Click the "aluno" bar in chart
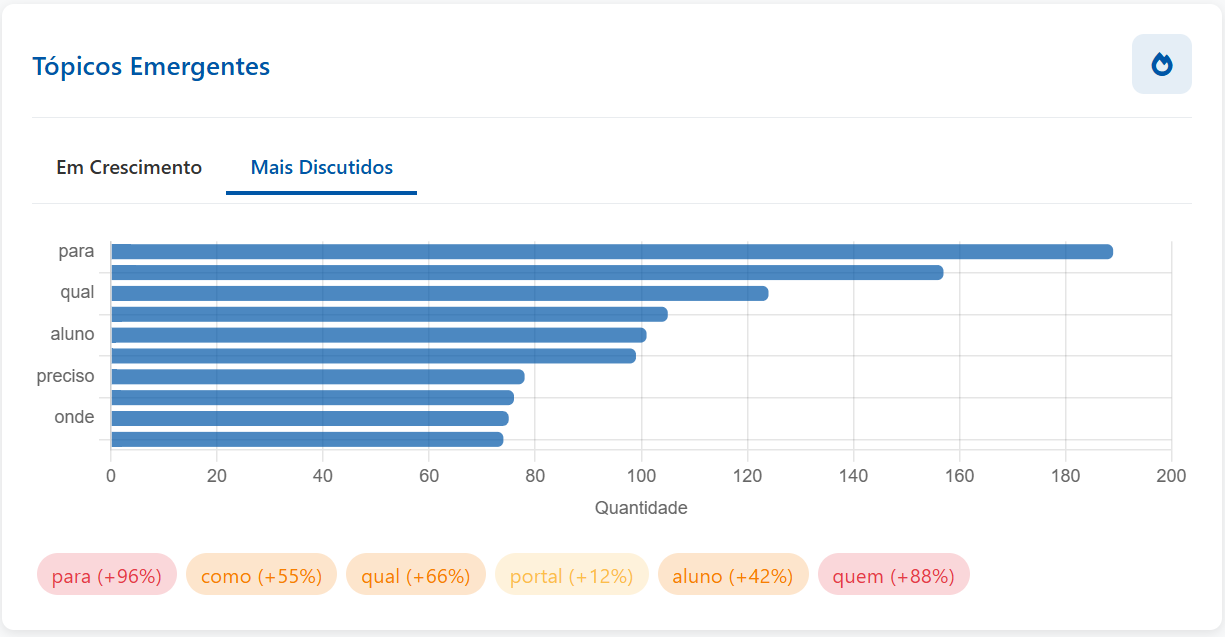Screen dimensions: 1225x637 click(x=378, y=335)
